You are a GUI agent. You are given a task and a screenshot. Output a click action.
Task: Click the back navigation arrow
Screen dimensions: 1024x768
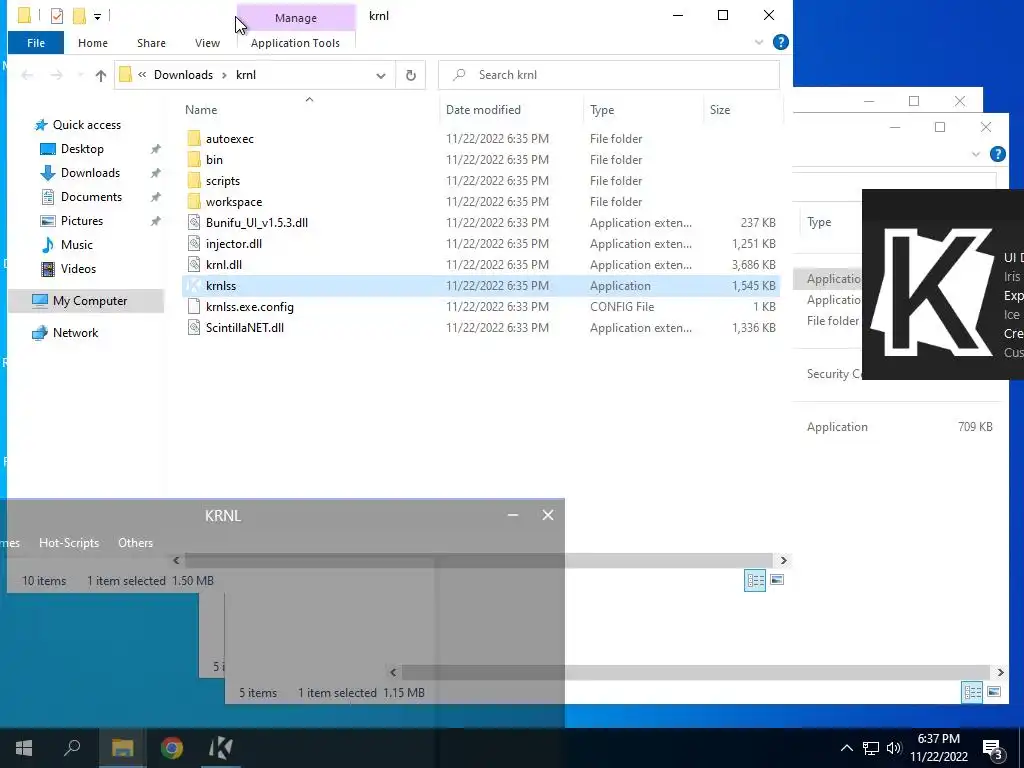click(27, 75)
